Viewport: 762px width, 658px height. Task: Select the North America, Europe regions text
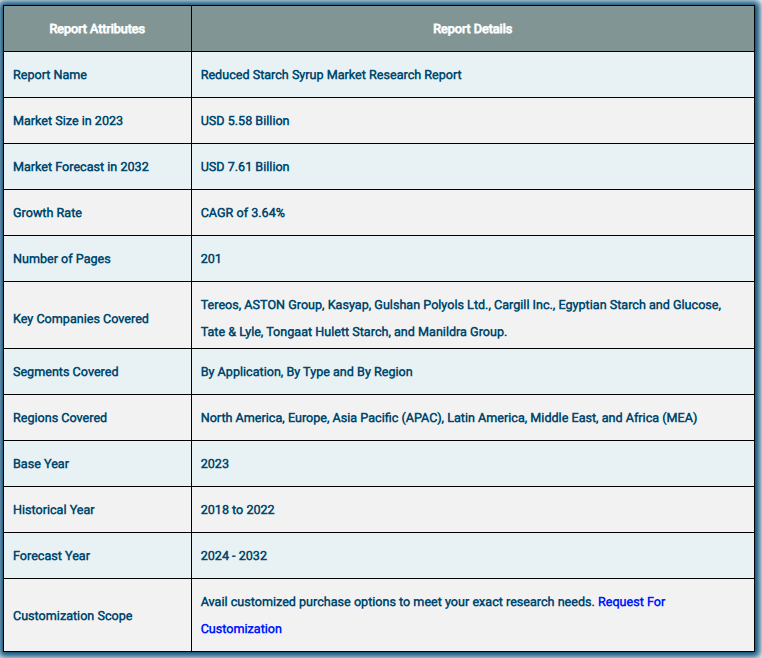pyautogui.click(x=449, y=418)
